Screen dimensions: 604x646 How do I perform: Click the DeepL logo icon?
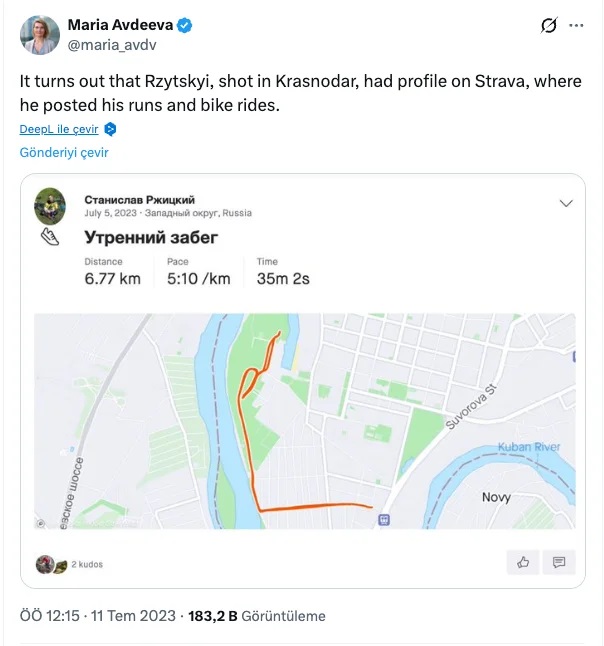pyautogui.click(x=111, y=129)
